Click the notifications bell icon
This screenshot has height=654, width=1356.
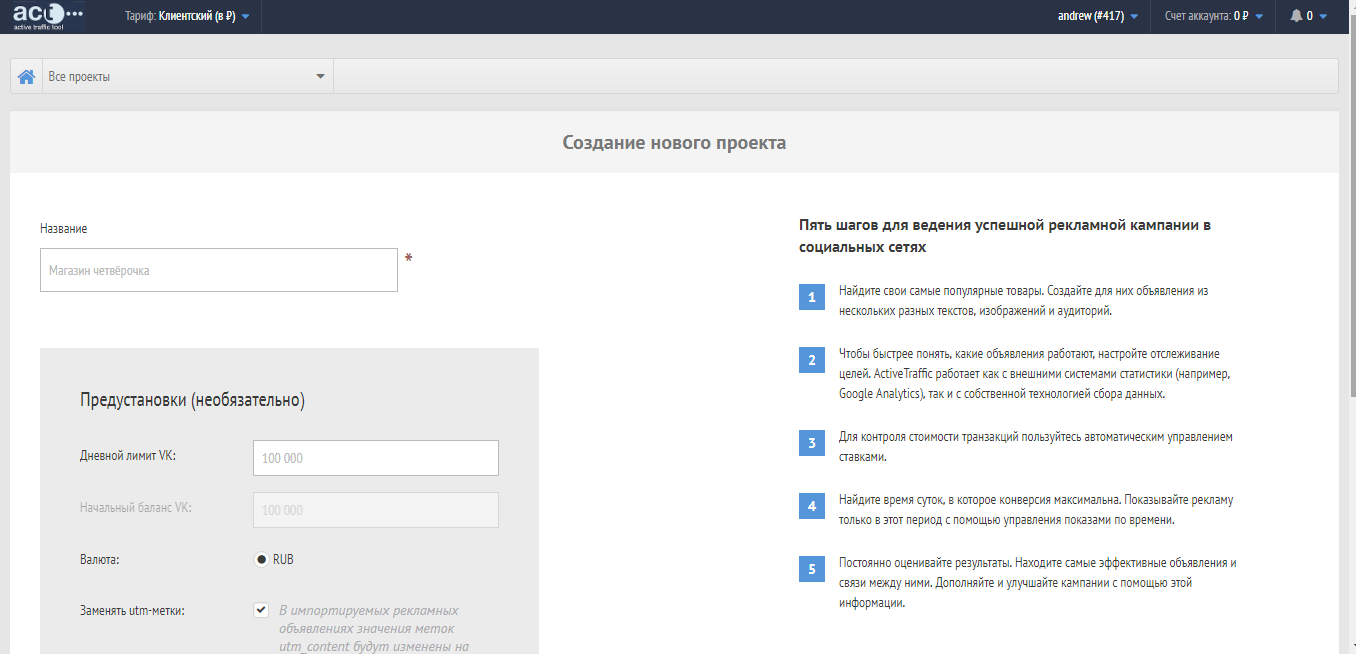[x=1296, y=16]
